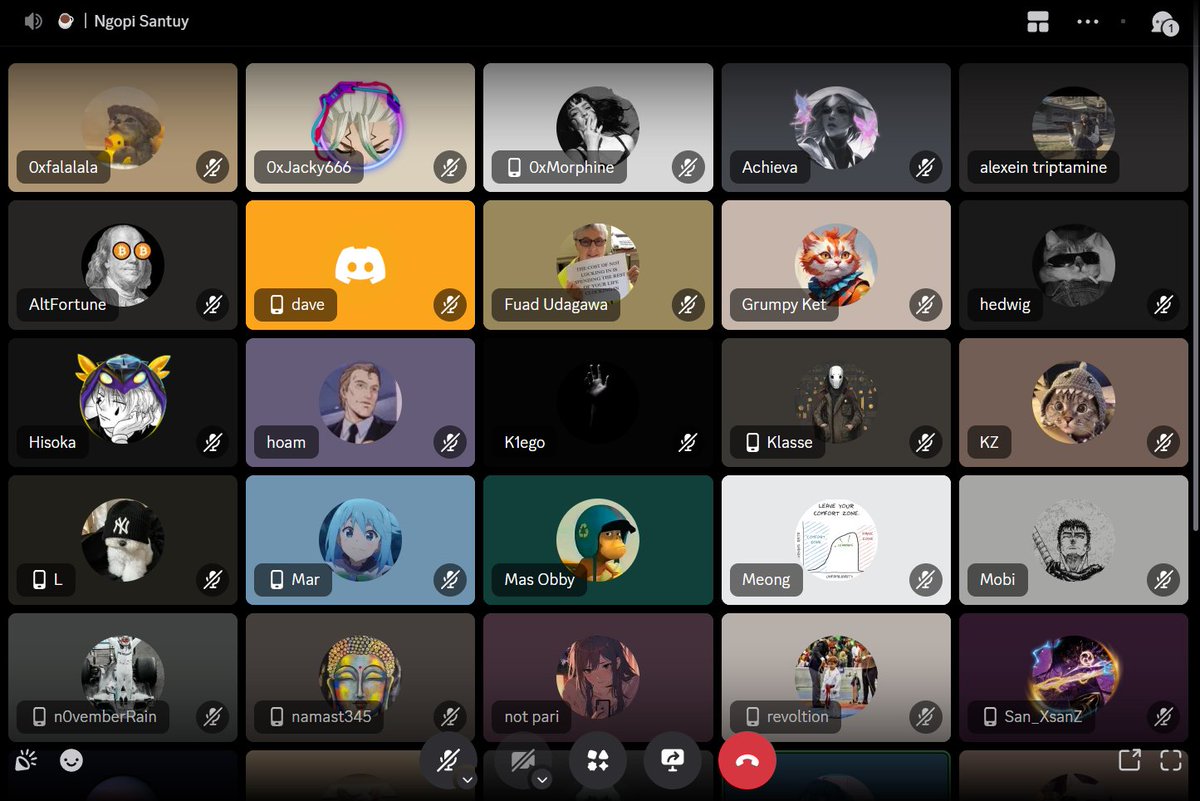
Task: Select alexein triptamine's avatar
Action: 1074,127
